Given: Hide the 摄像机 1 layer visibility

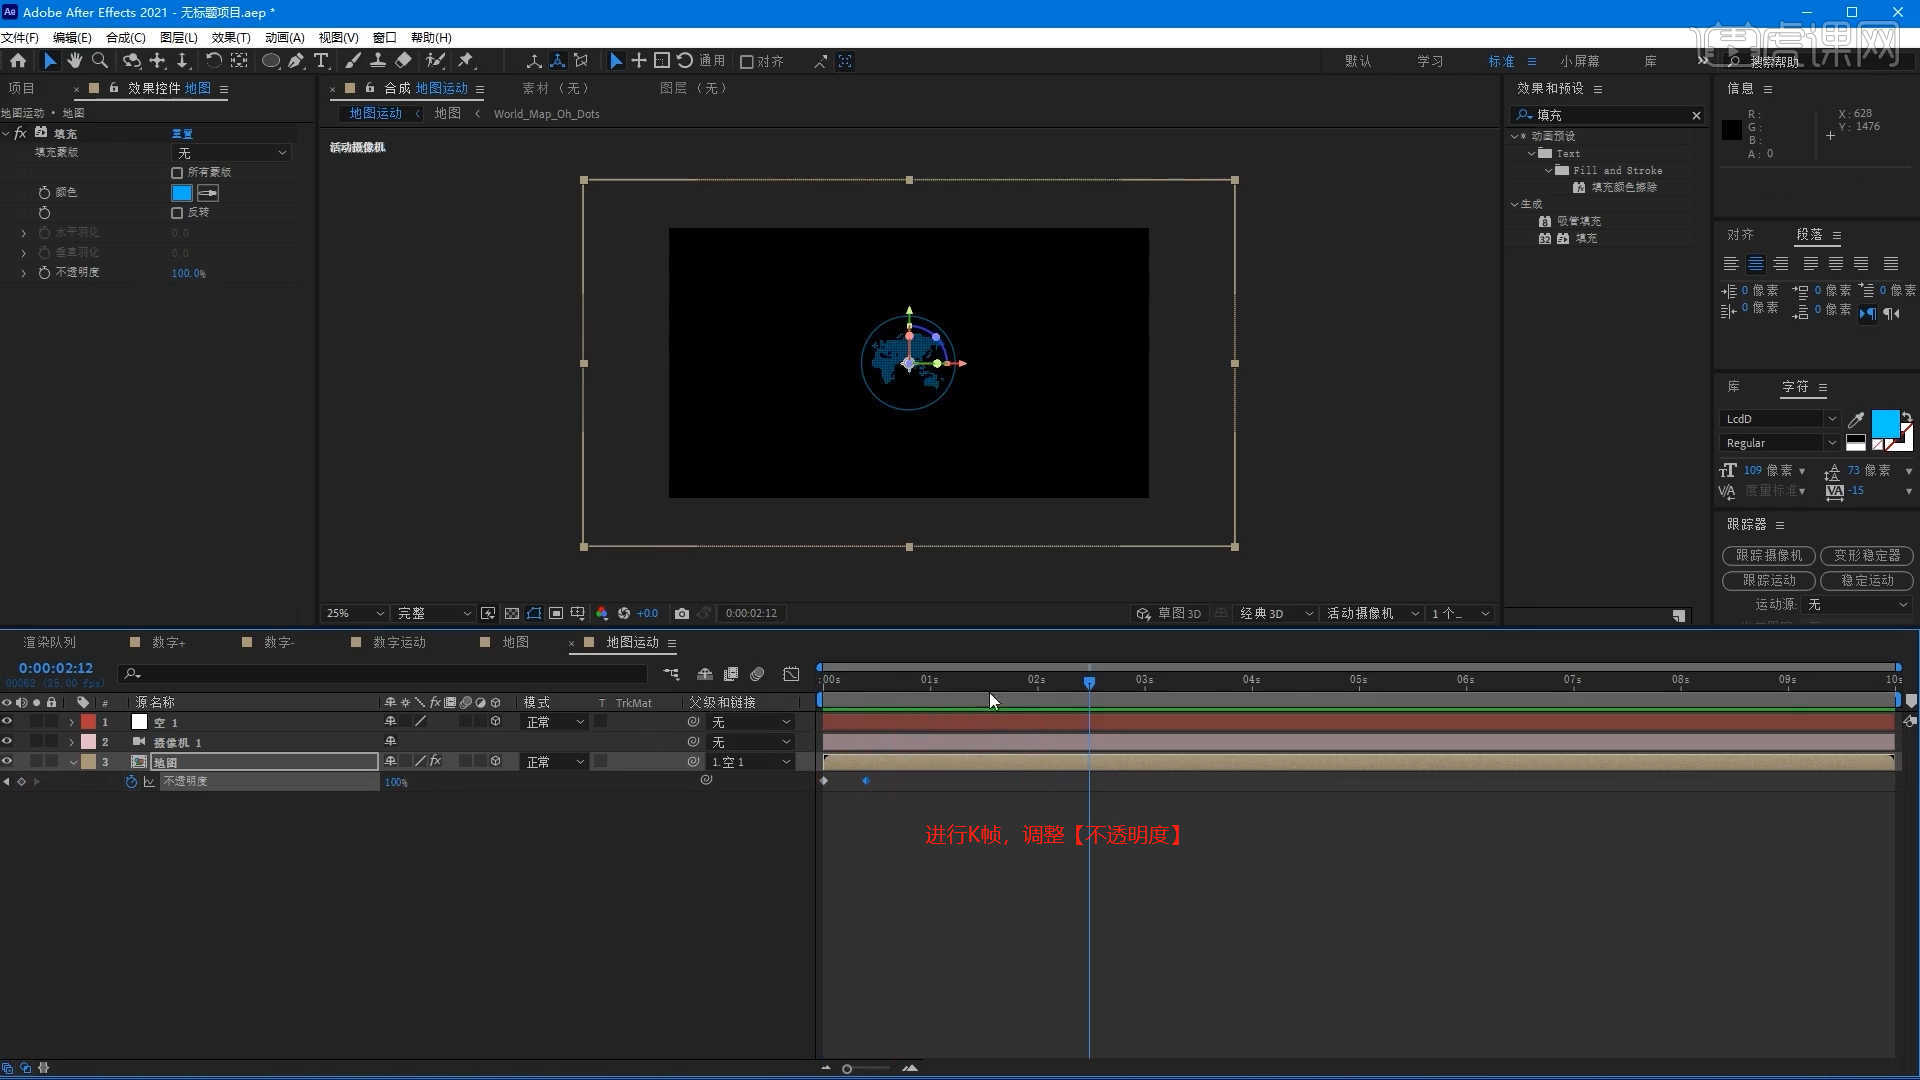Looking at the screenshot, I should pyautogui.click(x=7, y=742).
